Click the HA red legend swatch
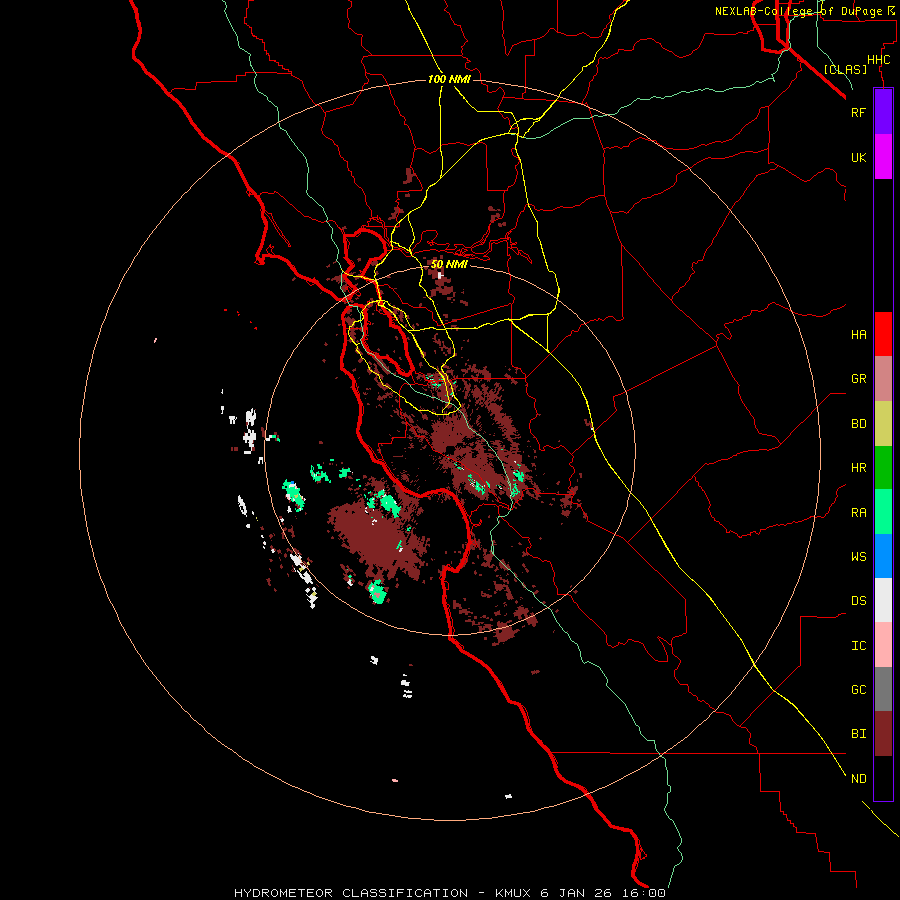The image size is (900, 900). (883, 334)
